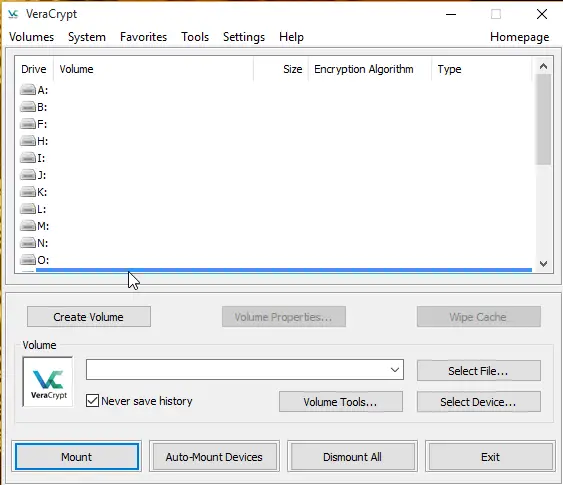Screen dimensions: 563x485
Task: Click the "M:" drive letter text
Action: [x=43, y=226]
